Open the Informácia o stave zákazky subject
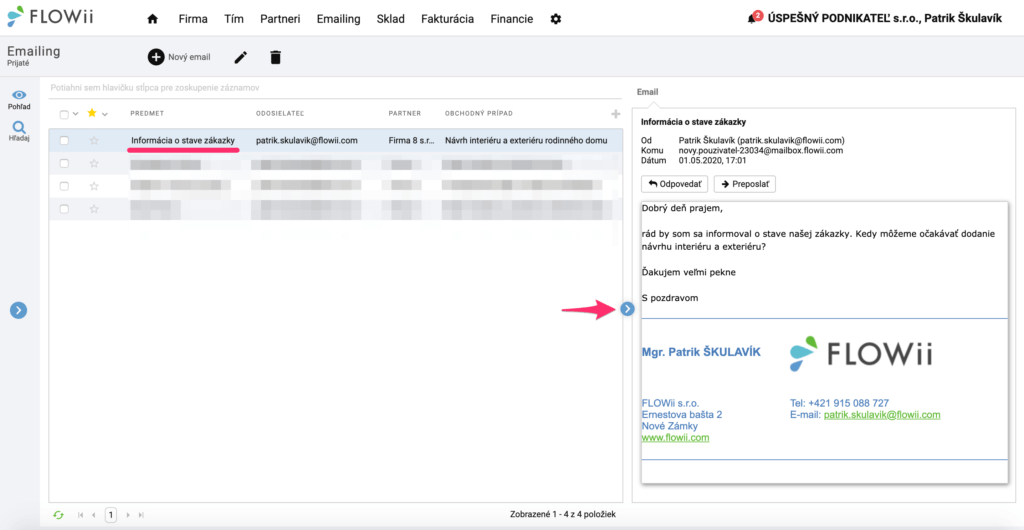Image resolution: width=1024 pixels, height=530 pixels. pyautogui.click(x=183, y=140)
